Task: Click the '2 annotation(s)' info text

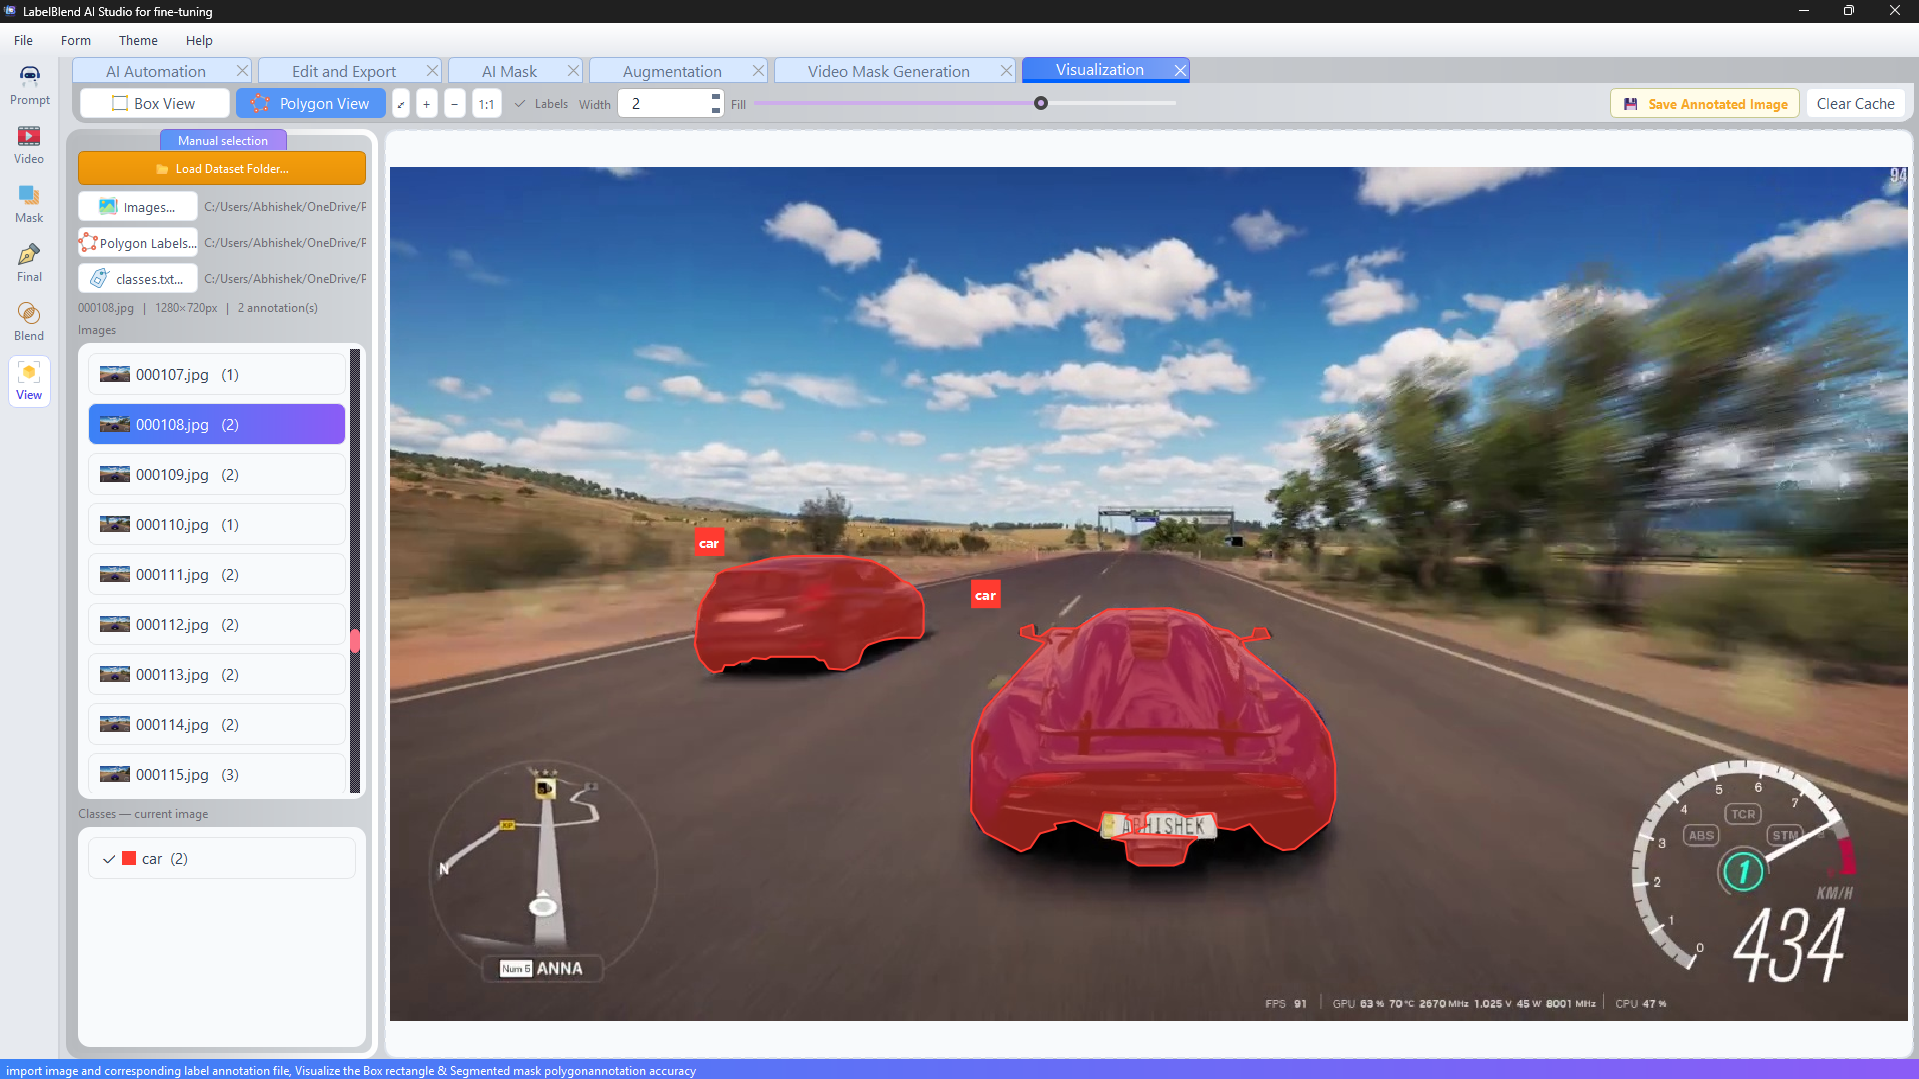Action: tap(278, 308)
